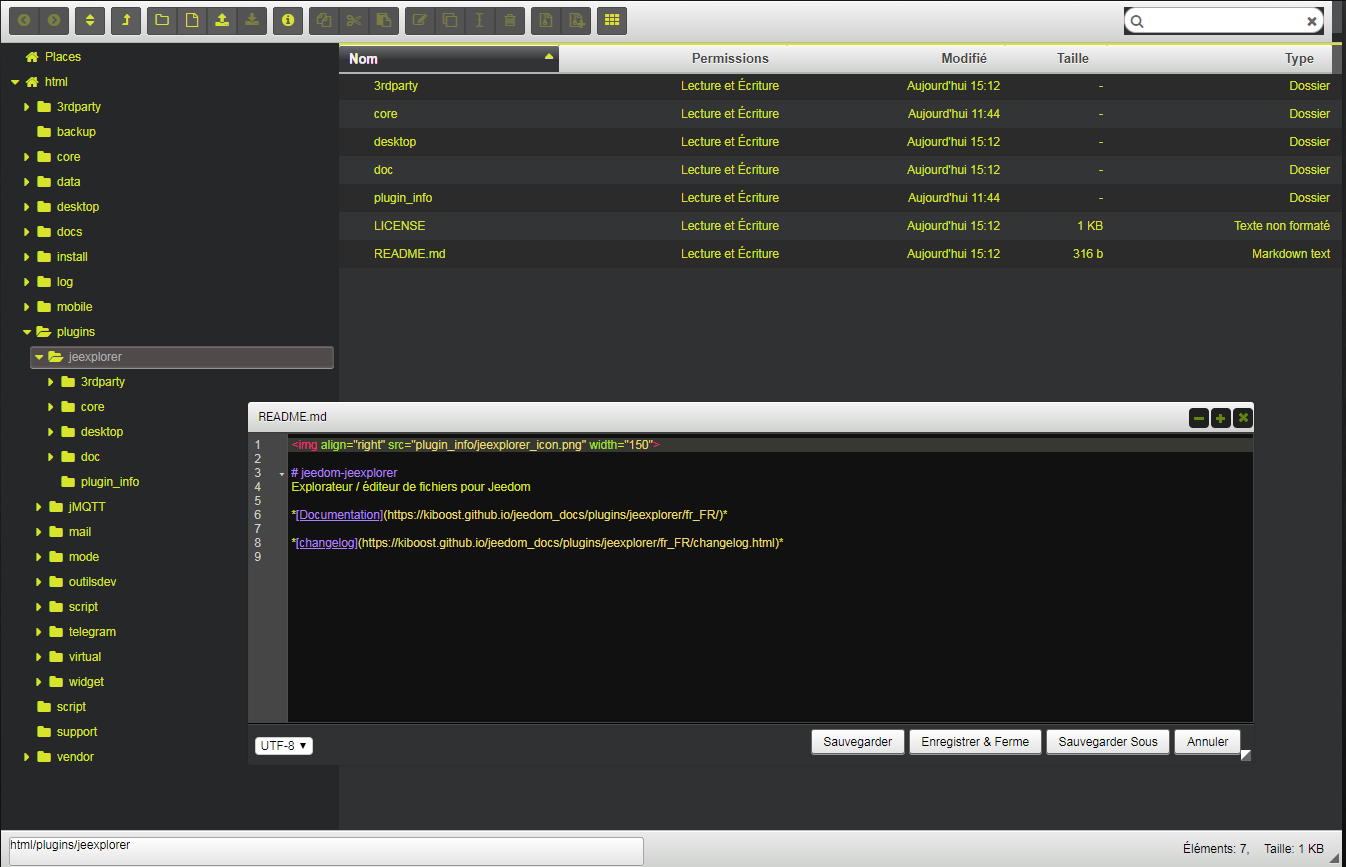The height and width of the screenshot is (867, 1346).
Task: Click the up-down arrows toolbar icon
Action: [x=90, y=20]
